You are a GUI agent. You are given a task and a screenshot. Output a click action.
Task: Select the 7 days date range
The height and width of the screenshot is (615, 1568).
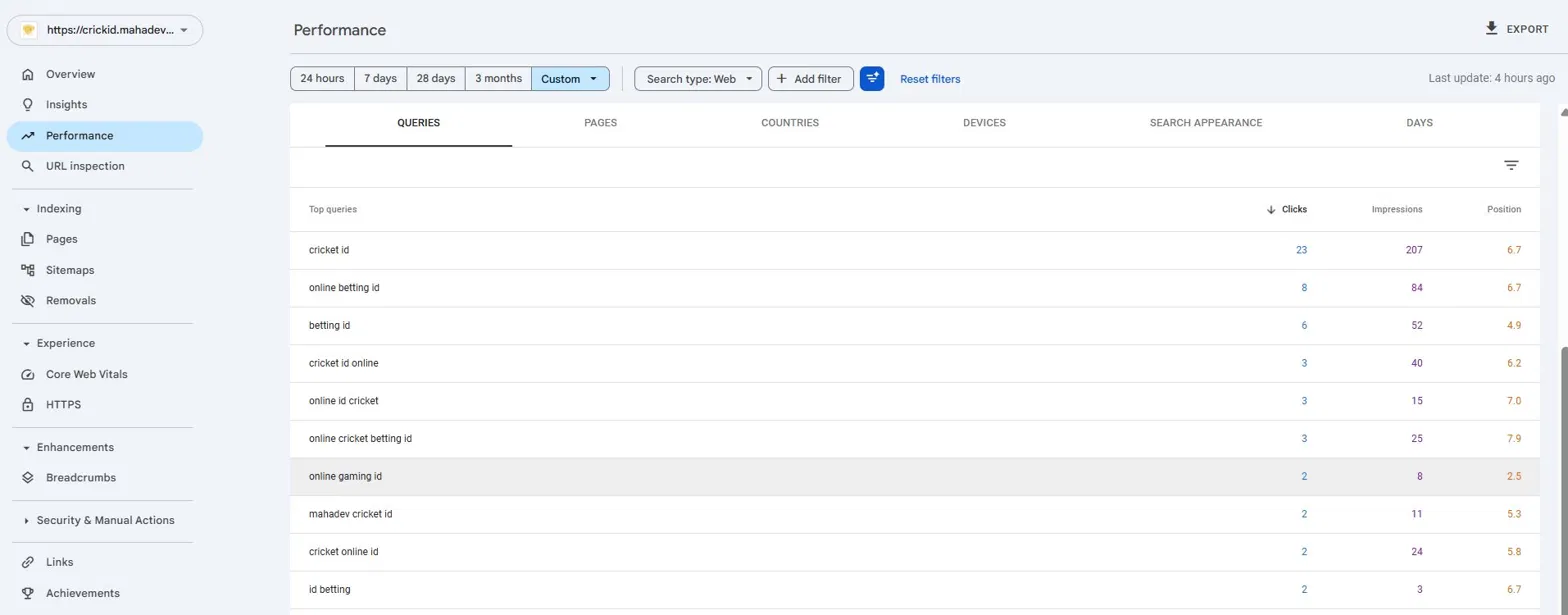pos(380,79)
